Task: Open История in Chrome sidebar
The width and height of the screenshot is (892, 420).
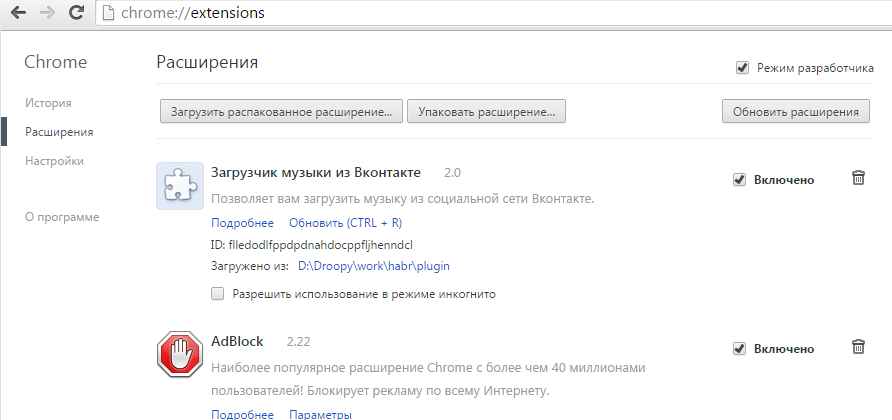Action: tap(48, 103)
